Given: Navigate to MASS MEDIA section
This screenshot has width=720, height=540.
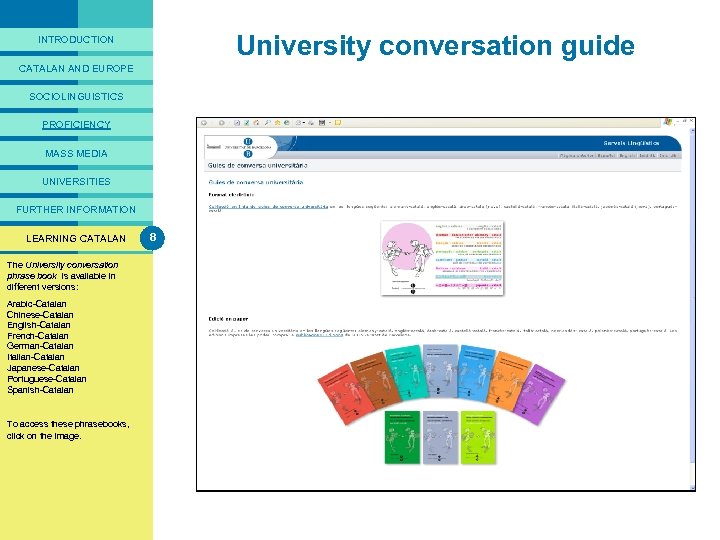Looking at the screenshot, I should click(x=76, y=153).
